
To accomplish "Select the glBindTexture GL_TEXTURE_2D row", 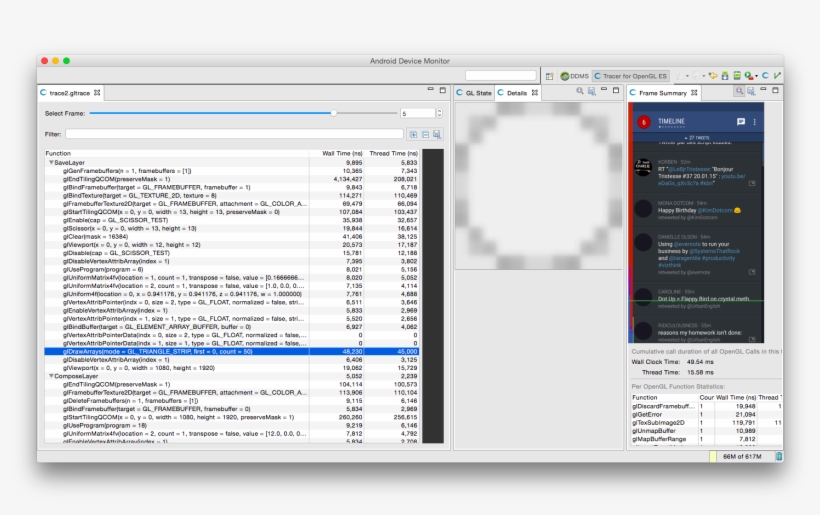I will click(x=232, y=196).
